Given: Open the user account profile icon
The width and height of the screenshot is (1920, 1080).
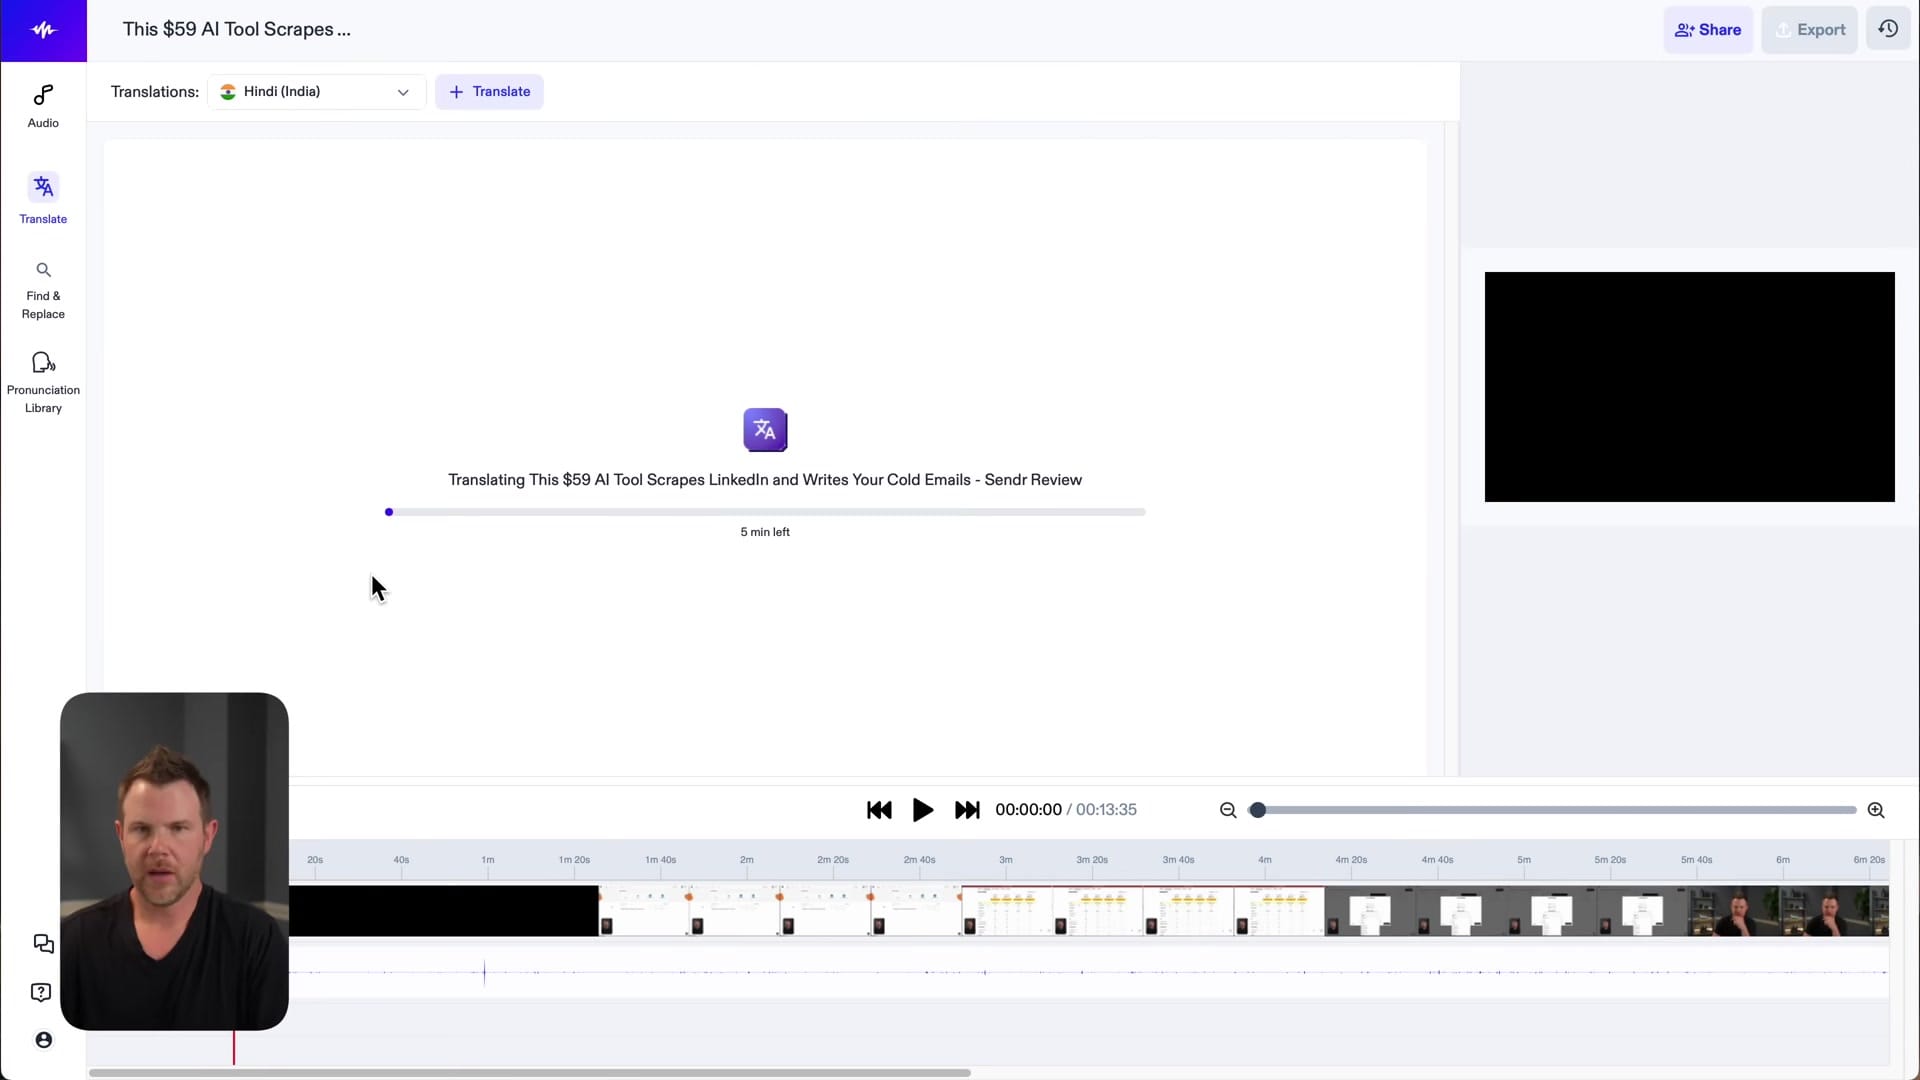Looking at the screenshot, I should click(43, 1040).
